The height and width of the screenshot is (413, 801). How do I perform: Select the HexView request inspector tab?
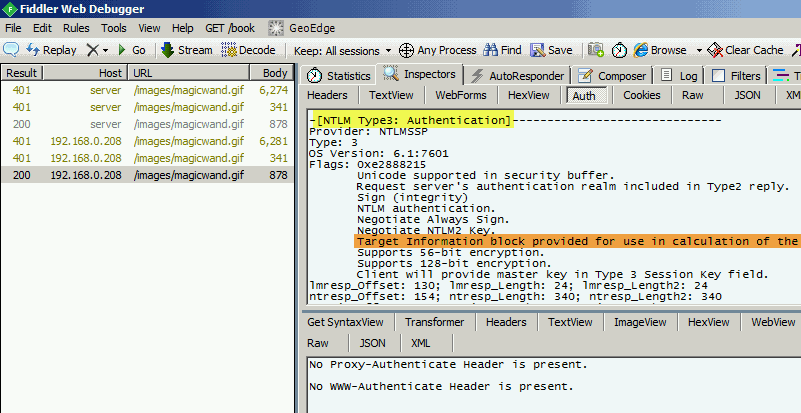528,95
